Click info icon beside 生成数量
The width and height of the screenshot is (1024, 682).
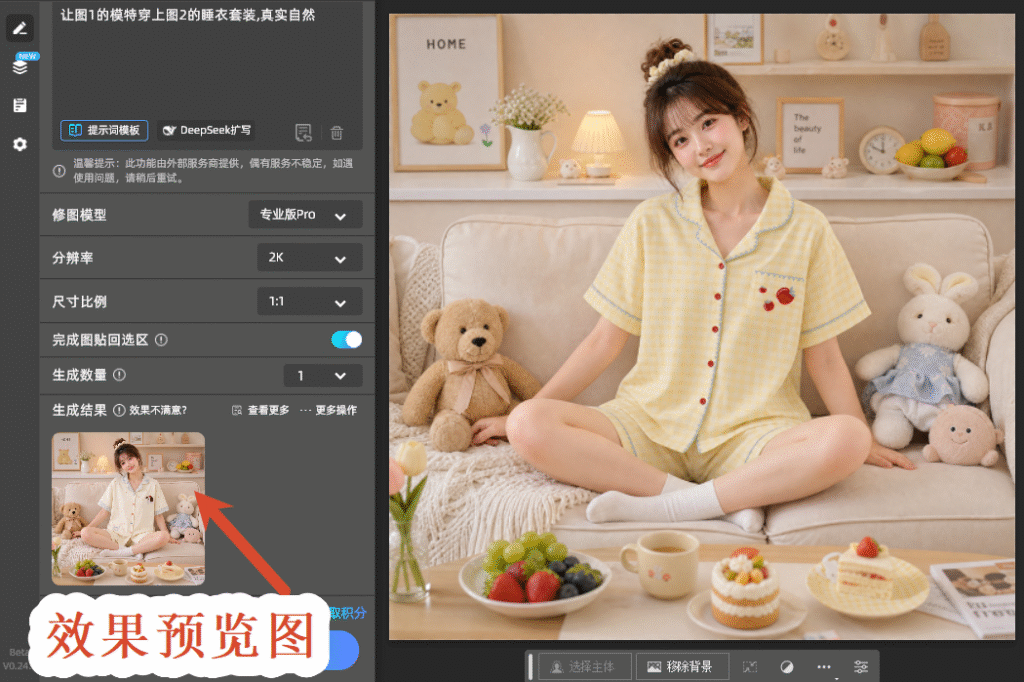(120, 375)
